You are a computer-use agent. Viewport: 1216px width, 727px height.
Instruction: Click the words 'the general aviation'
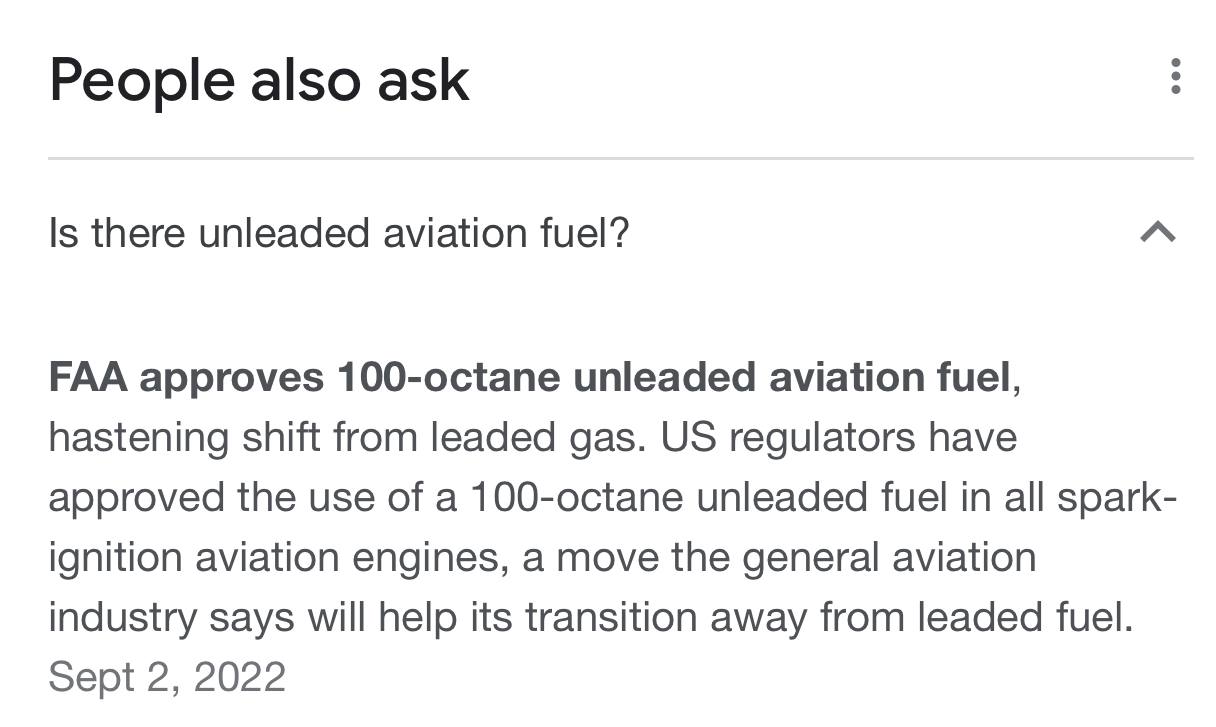tap(853, 558)
